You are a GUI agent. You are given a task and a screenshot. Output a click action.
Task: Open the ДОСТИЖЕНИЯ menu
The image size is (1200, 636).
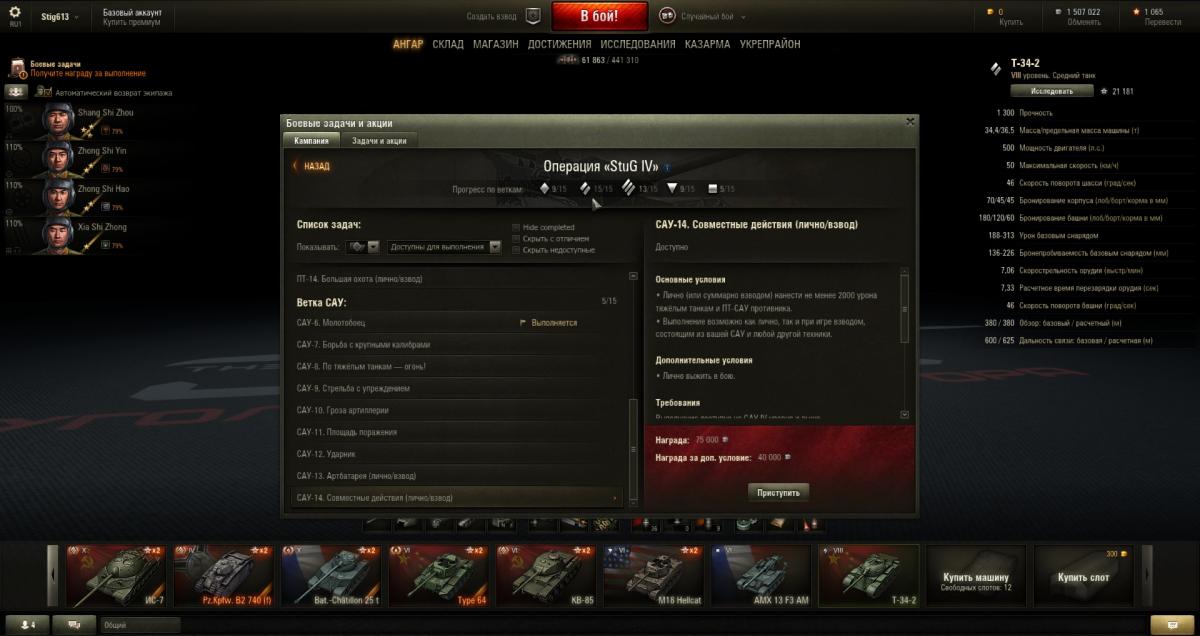pyautogui.click(x=560, y=44)
